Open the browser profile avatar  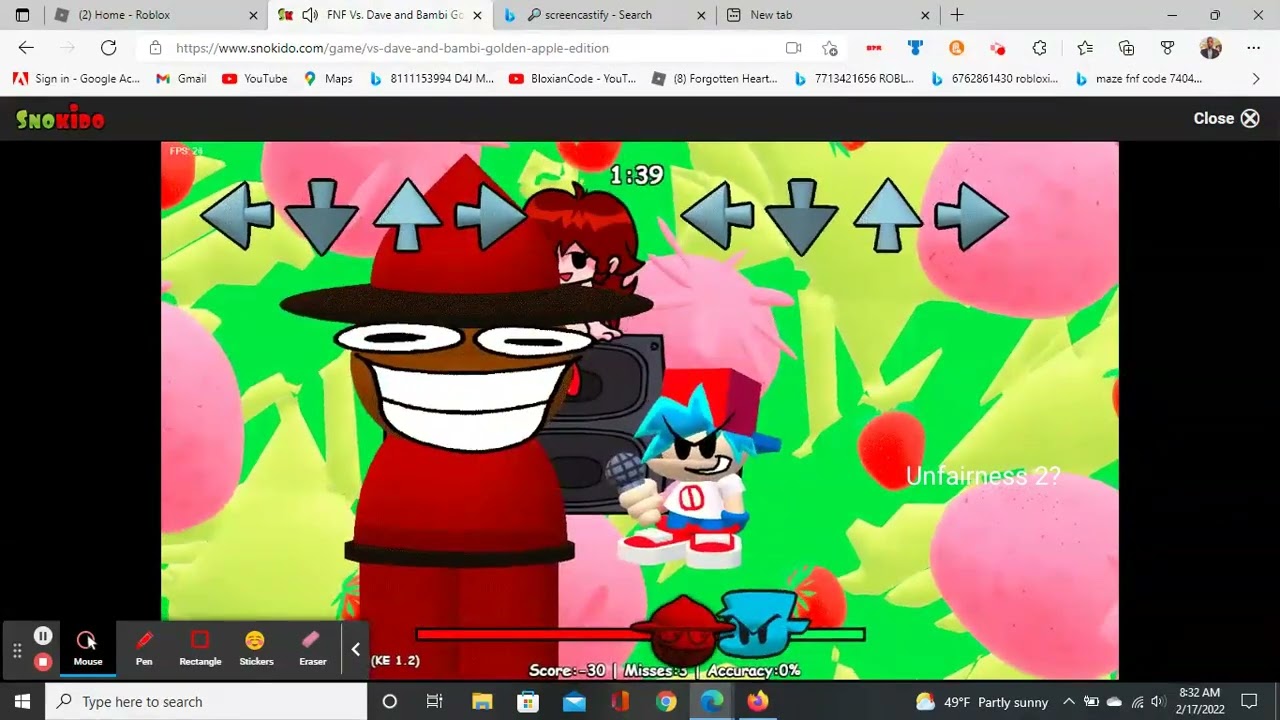(x=1210, y=48)
